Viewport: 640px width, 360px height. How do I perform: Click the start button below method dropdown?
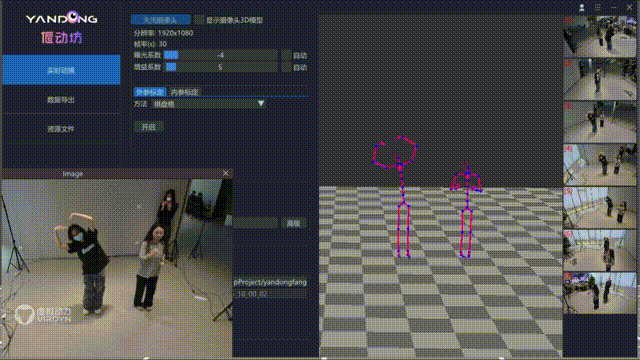coord(148,127)
